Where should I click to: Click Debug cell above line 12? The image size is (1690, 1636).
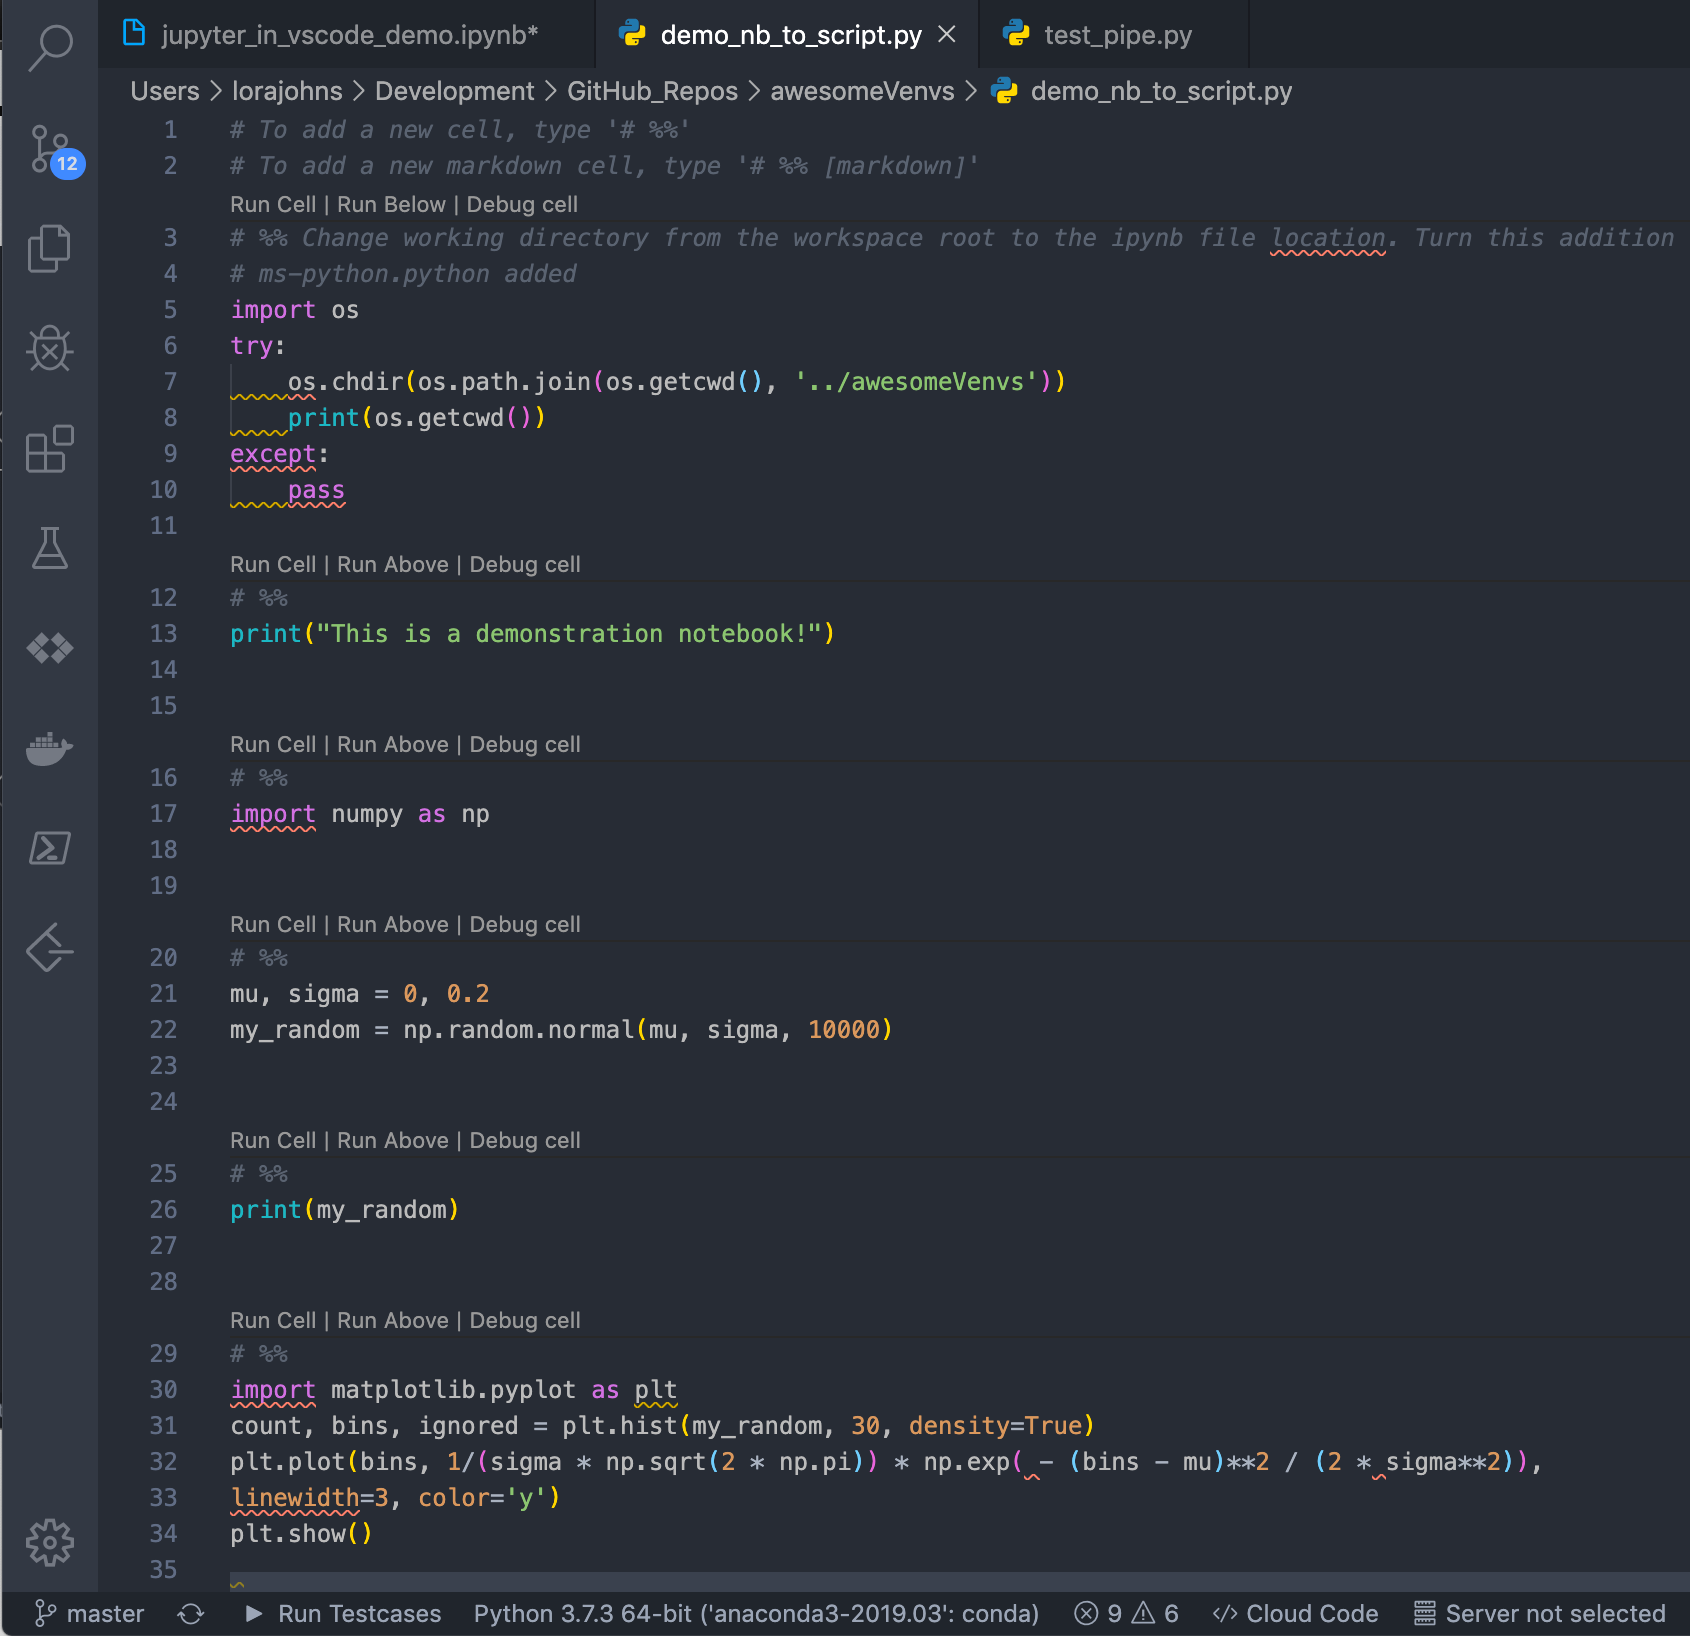coord(525,564)
